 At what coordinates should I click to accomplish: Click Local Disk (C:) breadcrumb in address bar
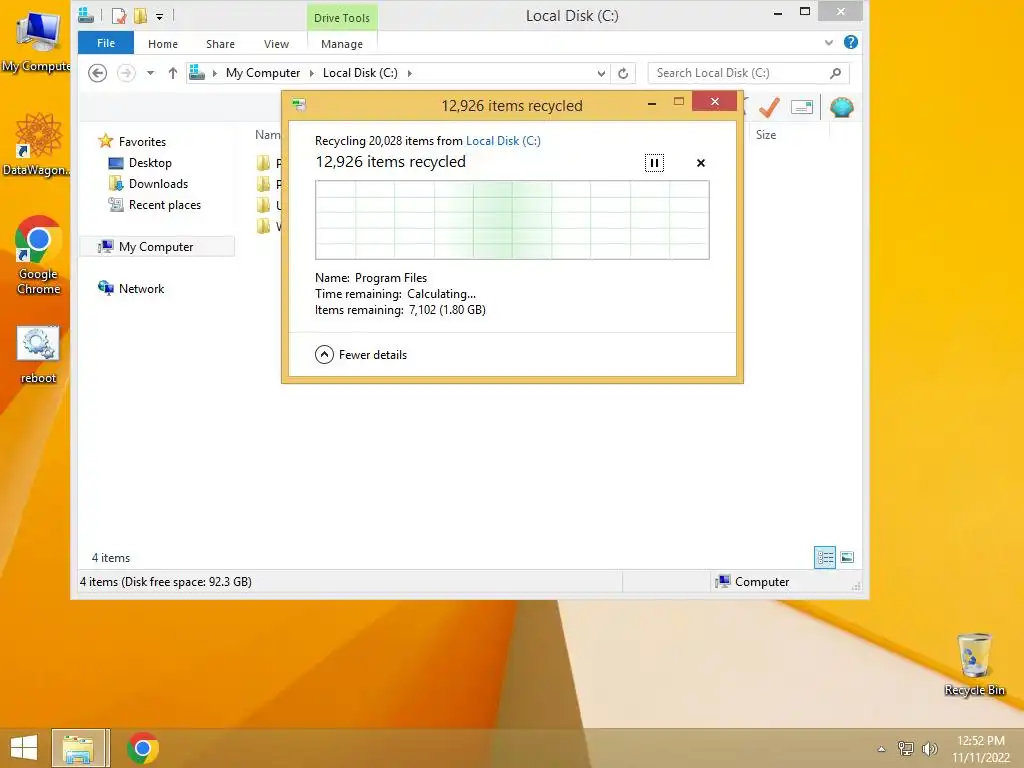[360, 73]
